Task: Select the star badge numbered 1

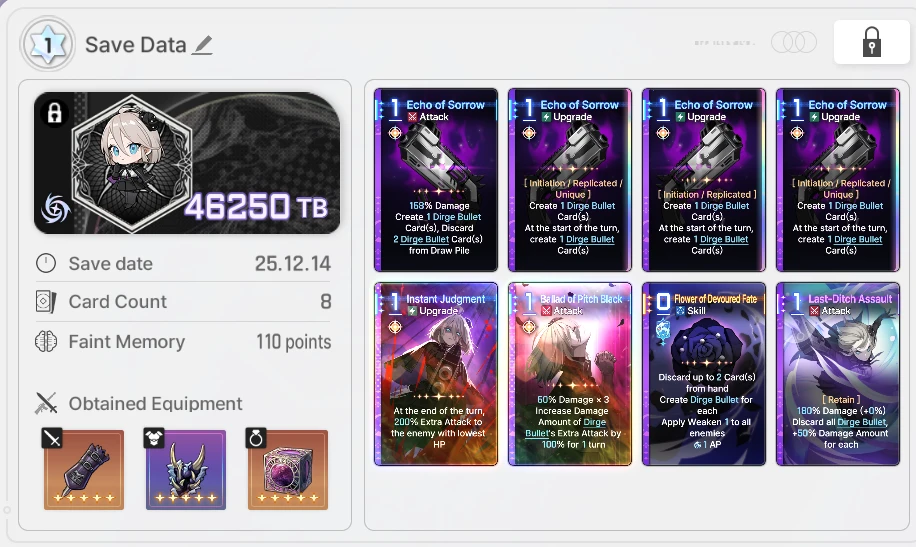Action: 47,44
